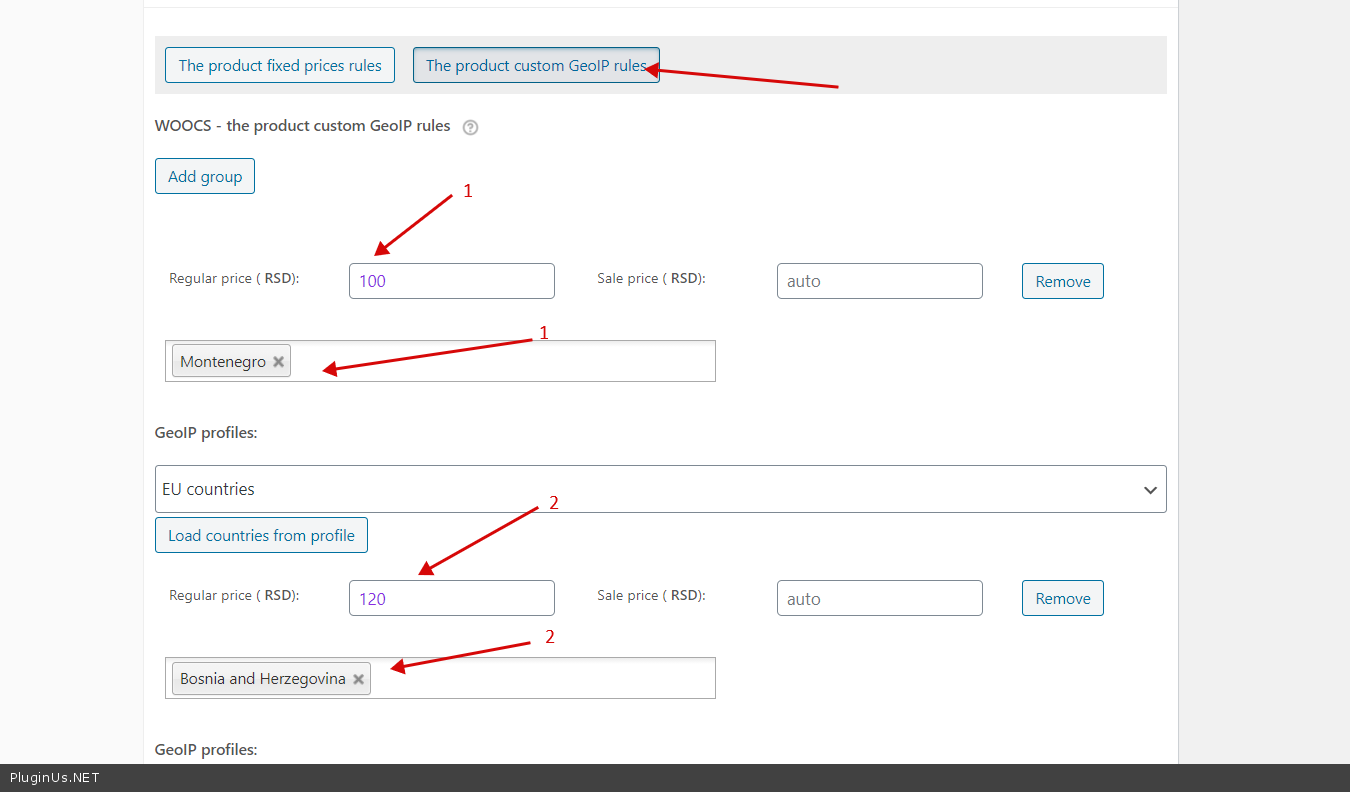Select the Bosnia and Herzegovina tag label
The image size is (1350, 792).
pos(262,679)
